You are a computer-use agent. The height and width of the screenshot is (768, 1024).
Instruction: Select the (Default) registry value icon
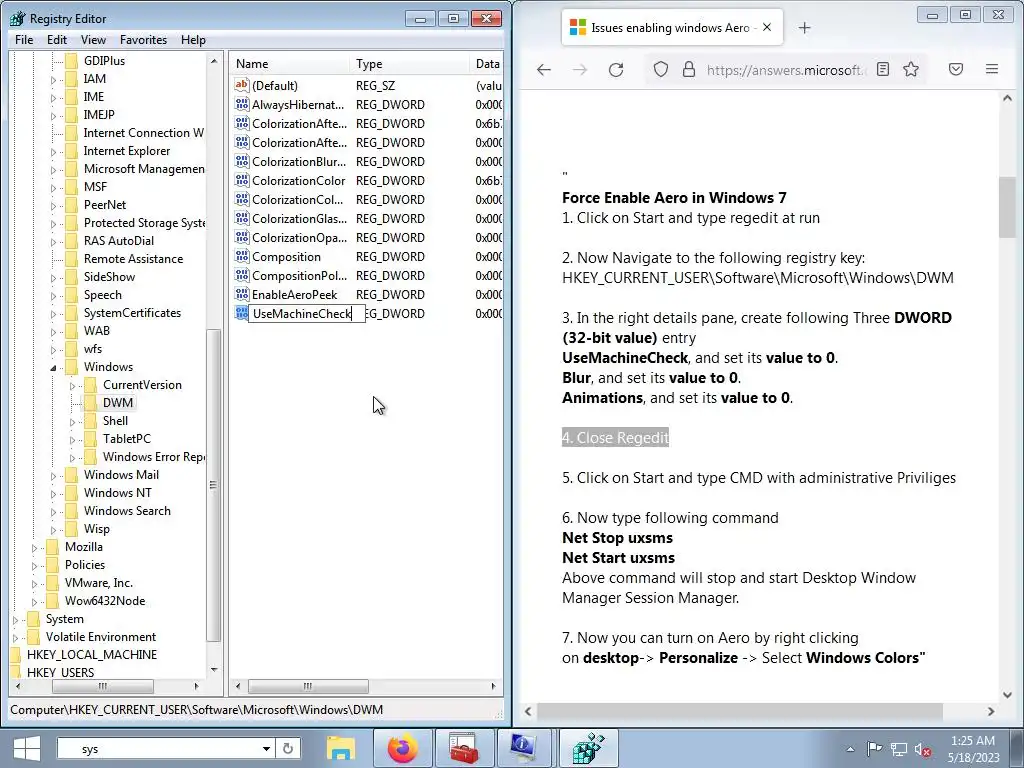coord(242,85)
